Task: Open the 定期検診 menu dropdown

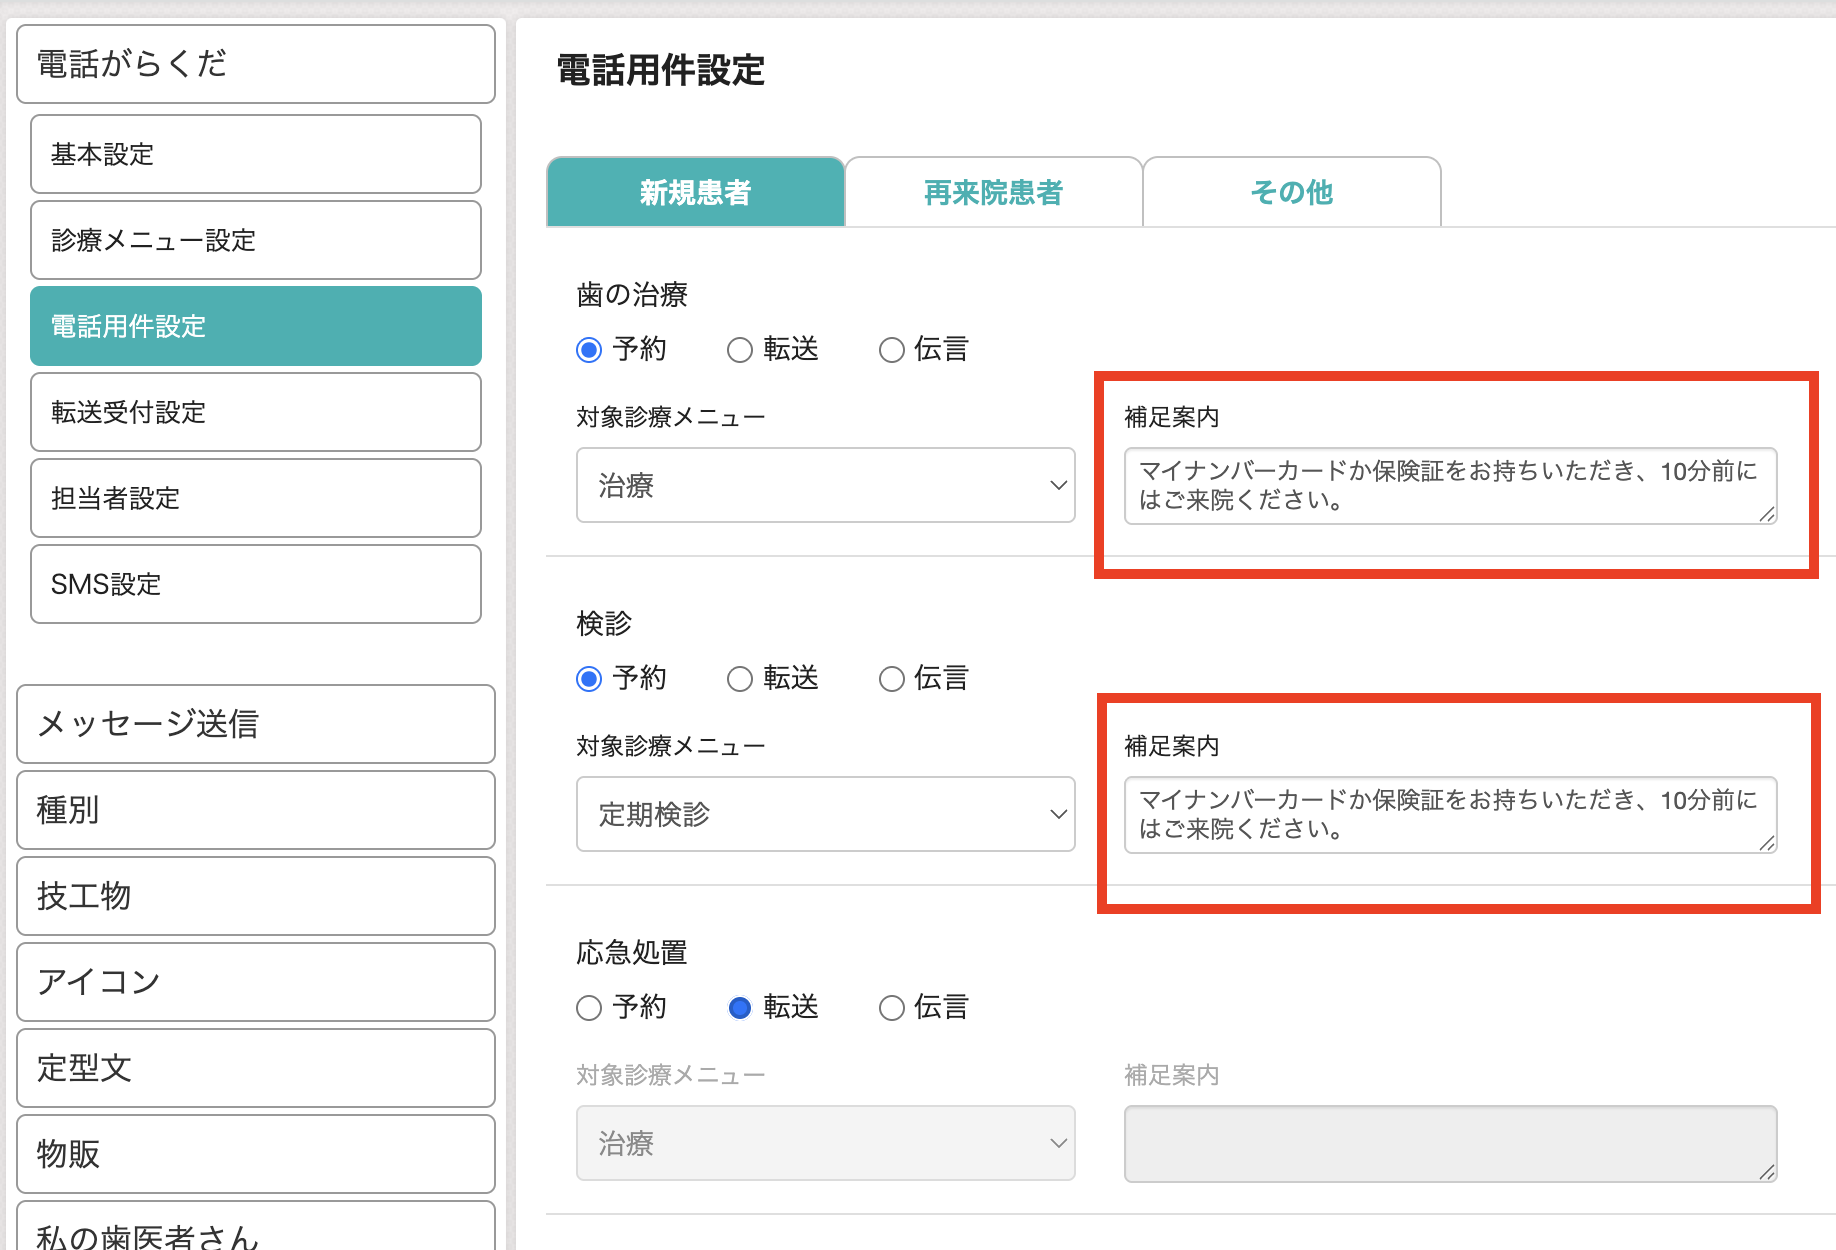Action: 825,814
